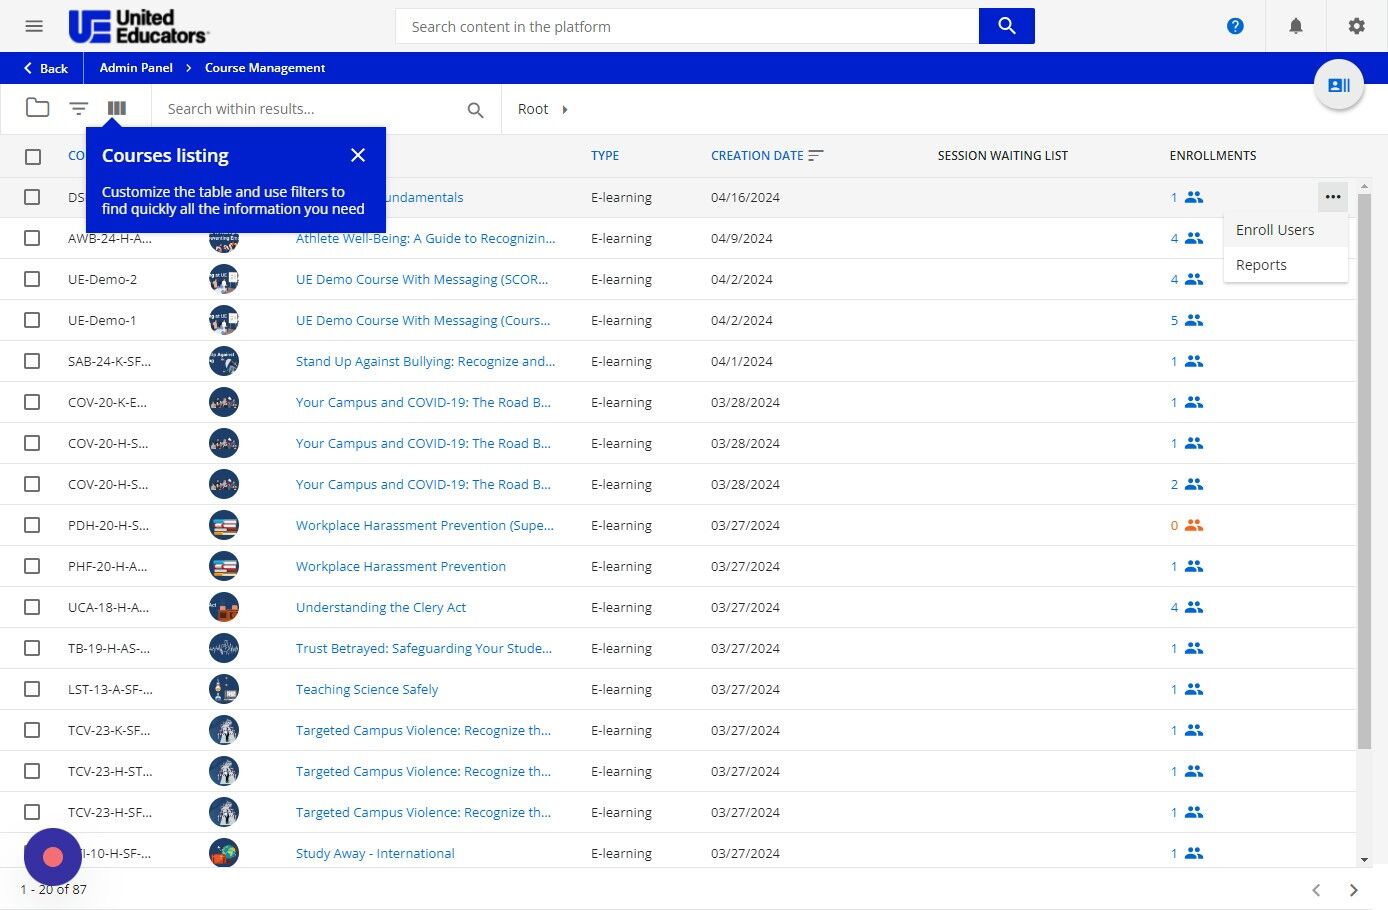Sort by Creation Date column

point(757,156)
